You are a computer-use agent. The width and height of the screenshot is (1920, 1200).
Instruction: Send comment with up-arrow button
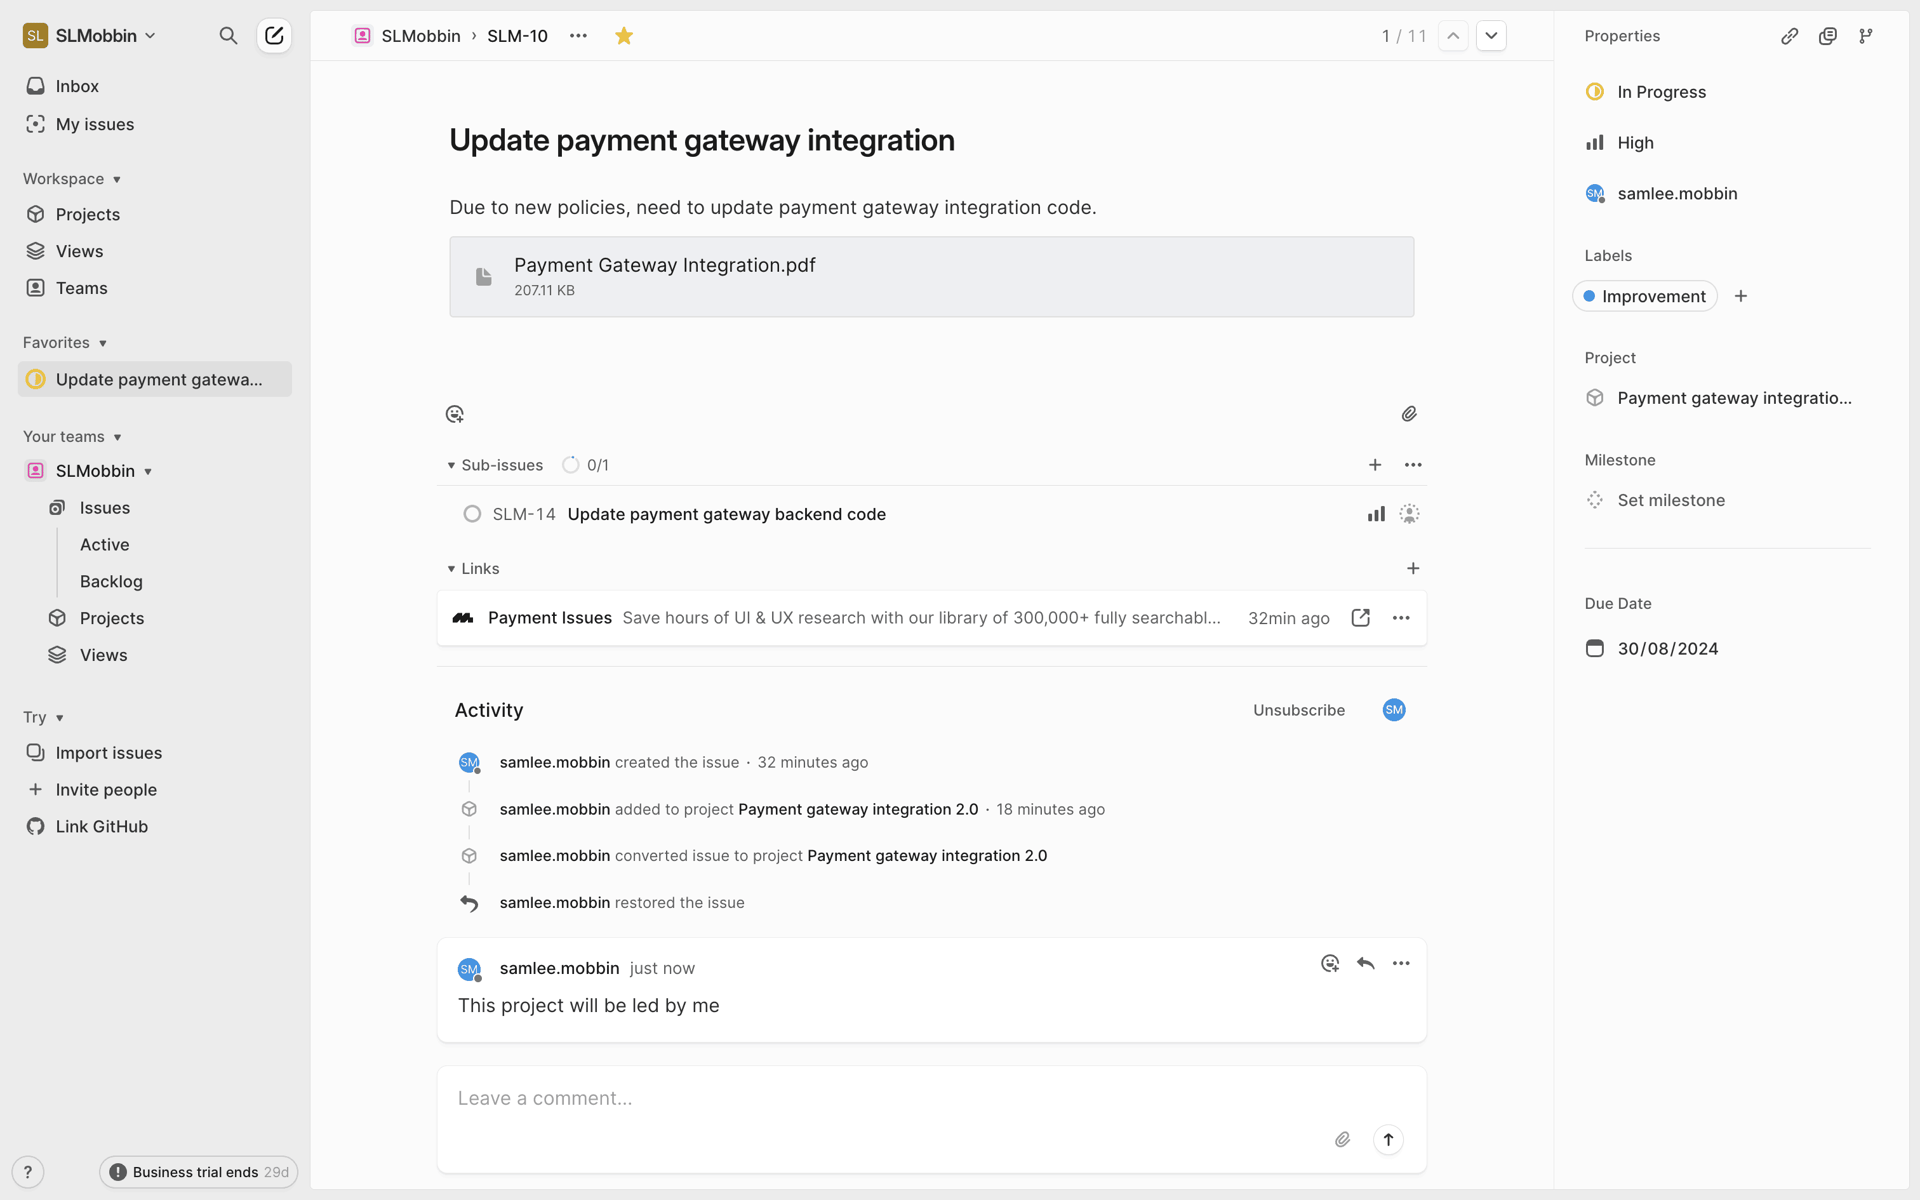(1388, 1140)
